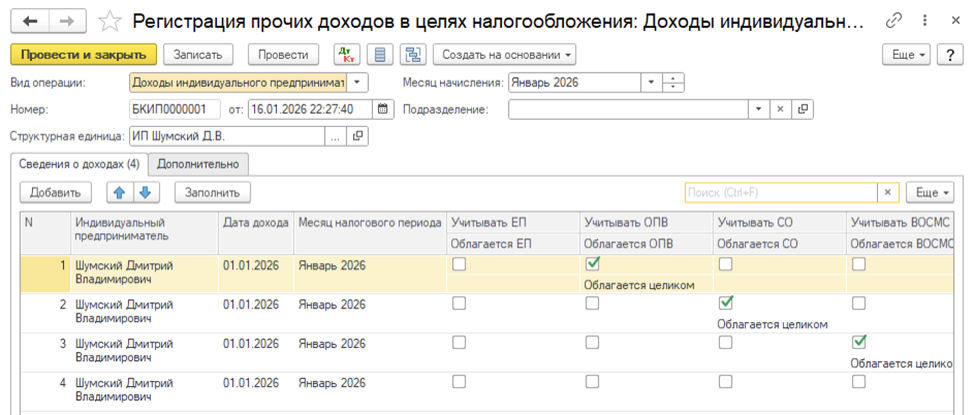
Task: Click Провести и закрыть button
Action: click(x=83, y=54)
